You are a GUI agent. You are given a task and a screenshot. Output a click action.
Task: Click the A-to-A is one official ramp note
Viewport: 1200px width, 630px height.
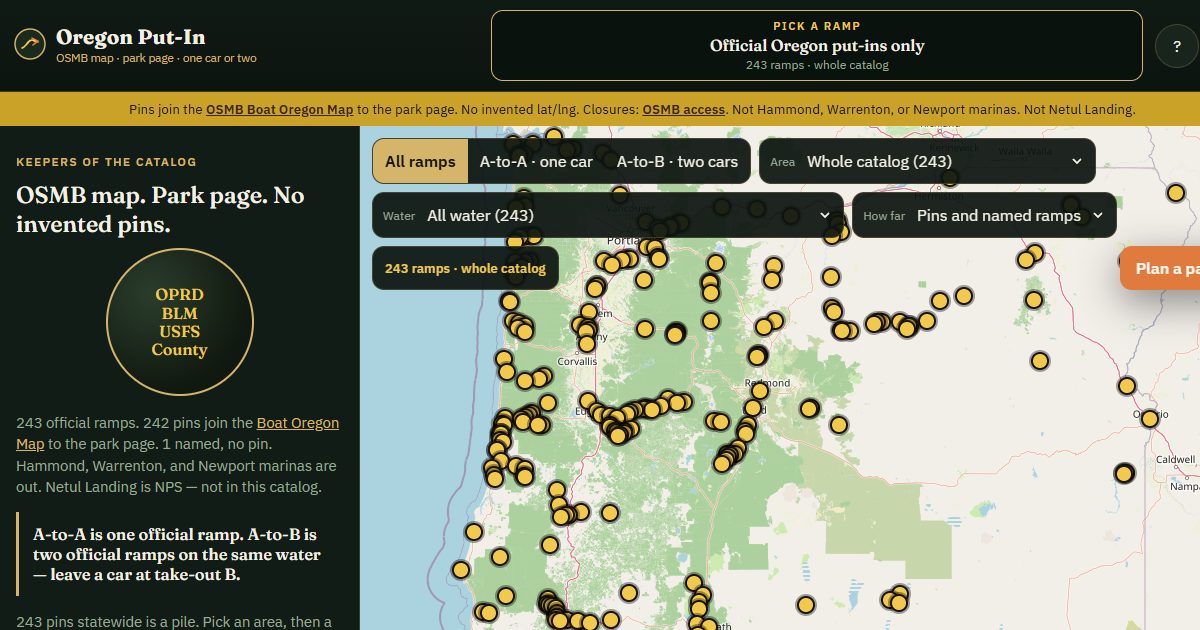point(177,554)
